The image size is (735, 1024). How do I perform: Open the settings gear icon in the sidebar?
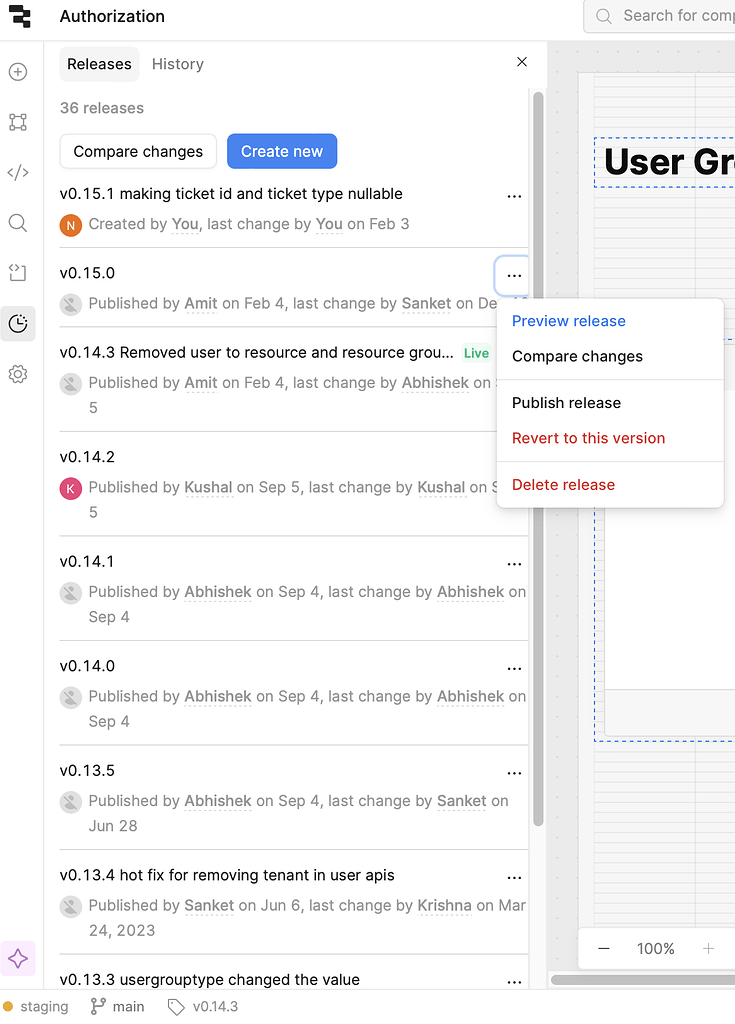18,373
